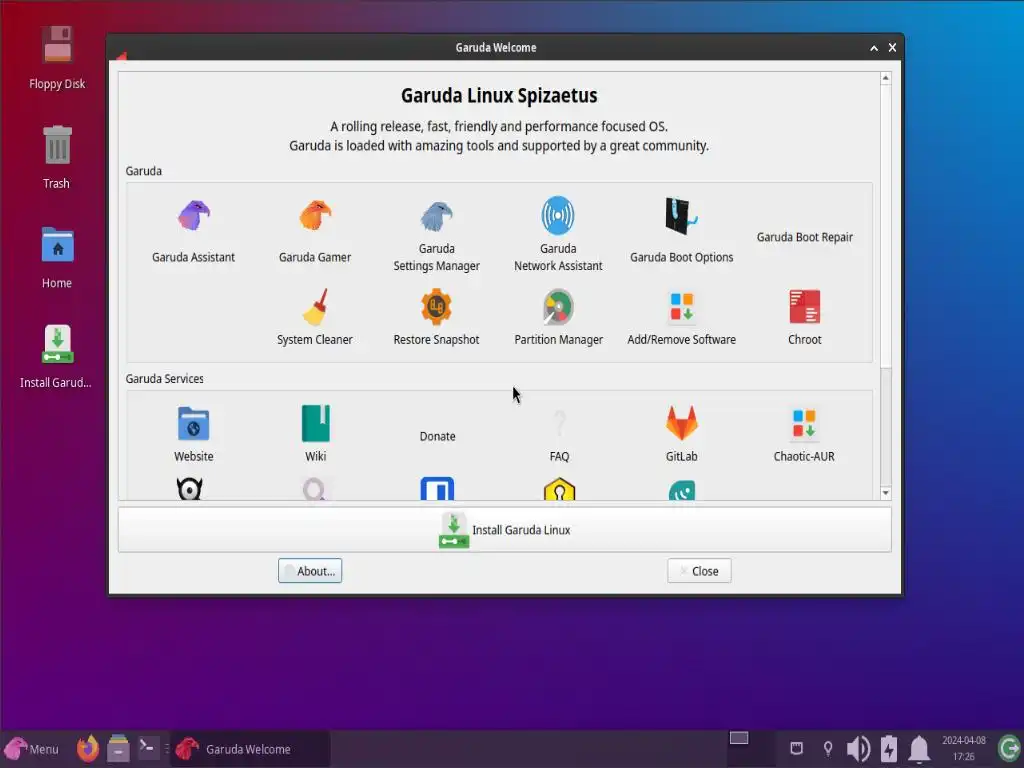Open terminal from the taskbar
This screenshot has width=1024, height=768.
pyautogui.click(x=148, y=747)
